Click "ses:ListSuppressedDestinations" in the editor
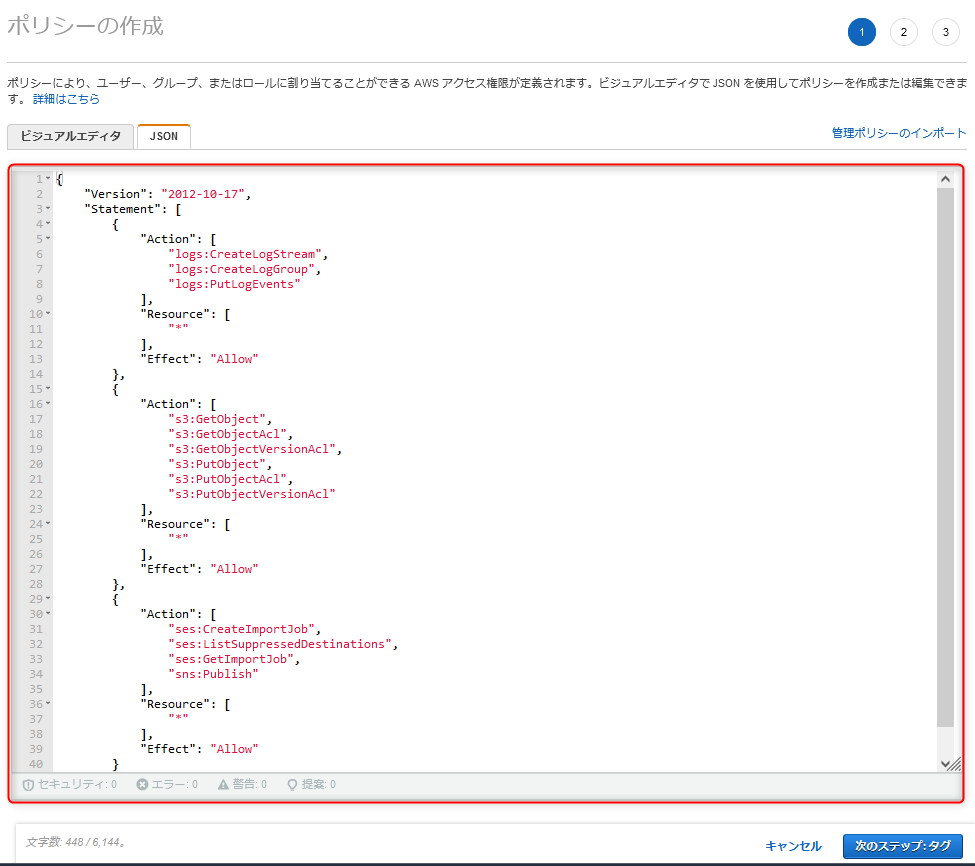Viewport: 975px width, 866px height. (x=280, y=644)
